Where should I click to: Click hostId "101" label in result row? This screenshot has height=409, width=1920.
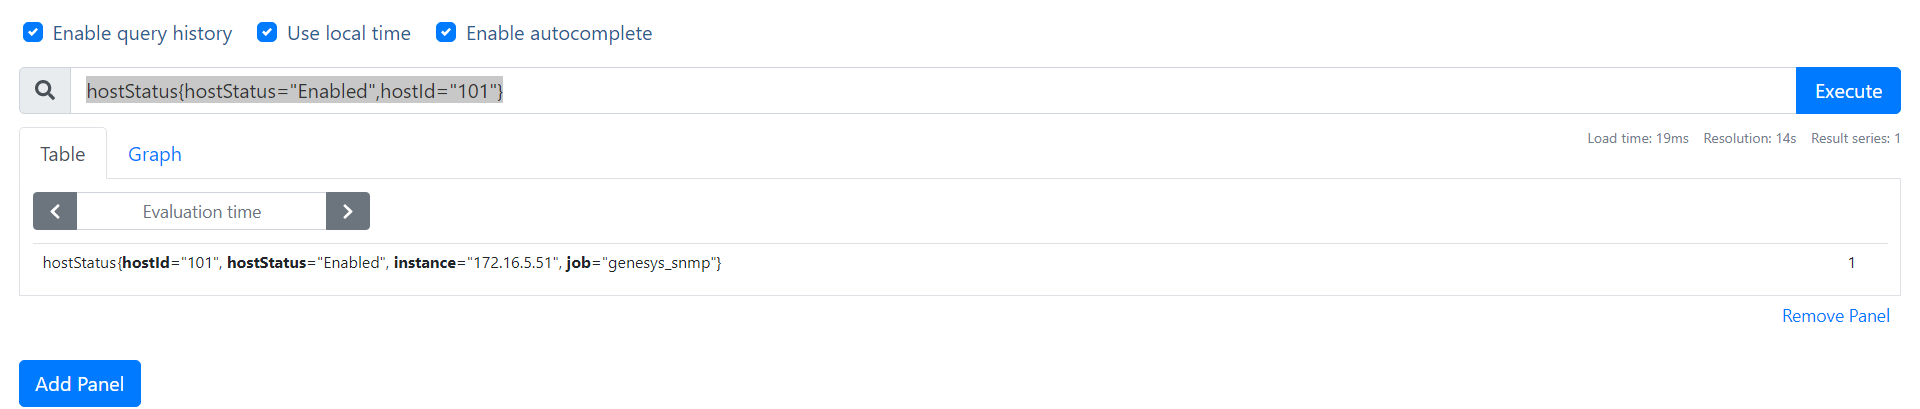[x=169, y=263]
